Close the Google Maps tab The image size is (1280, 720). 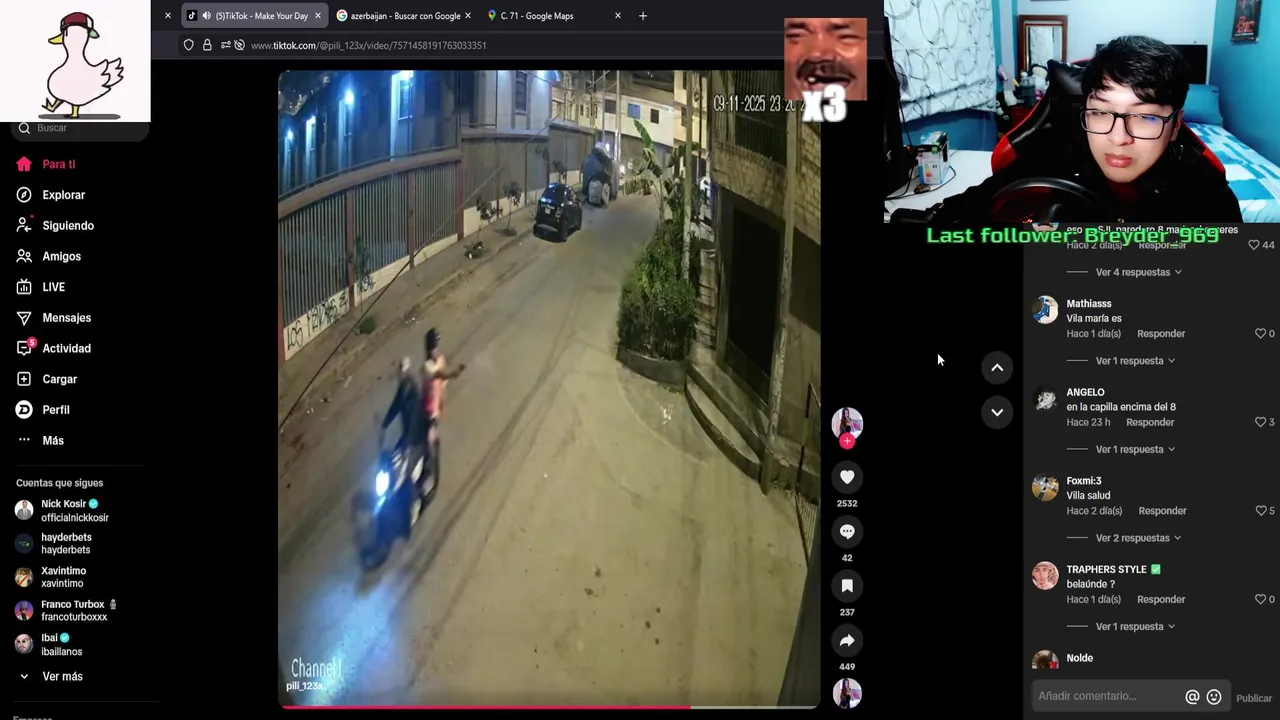[618, 16]
